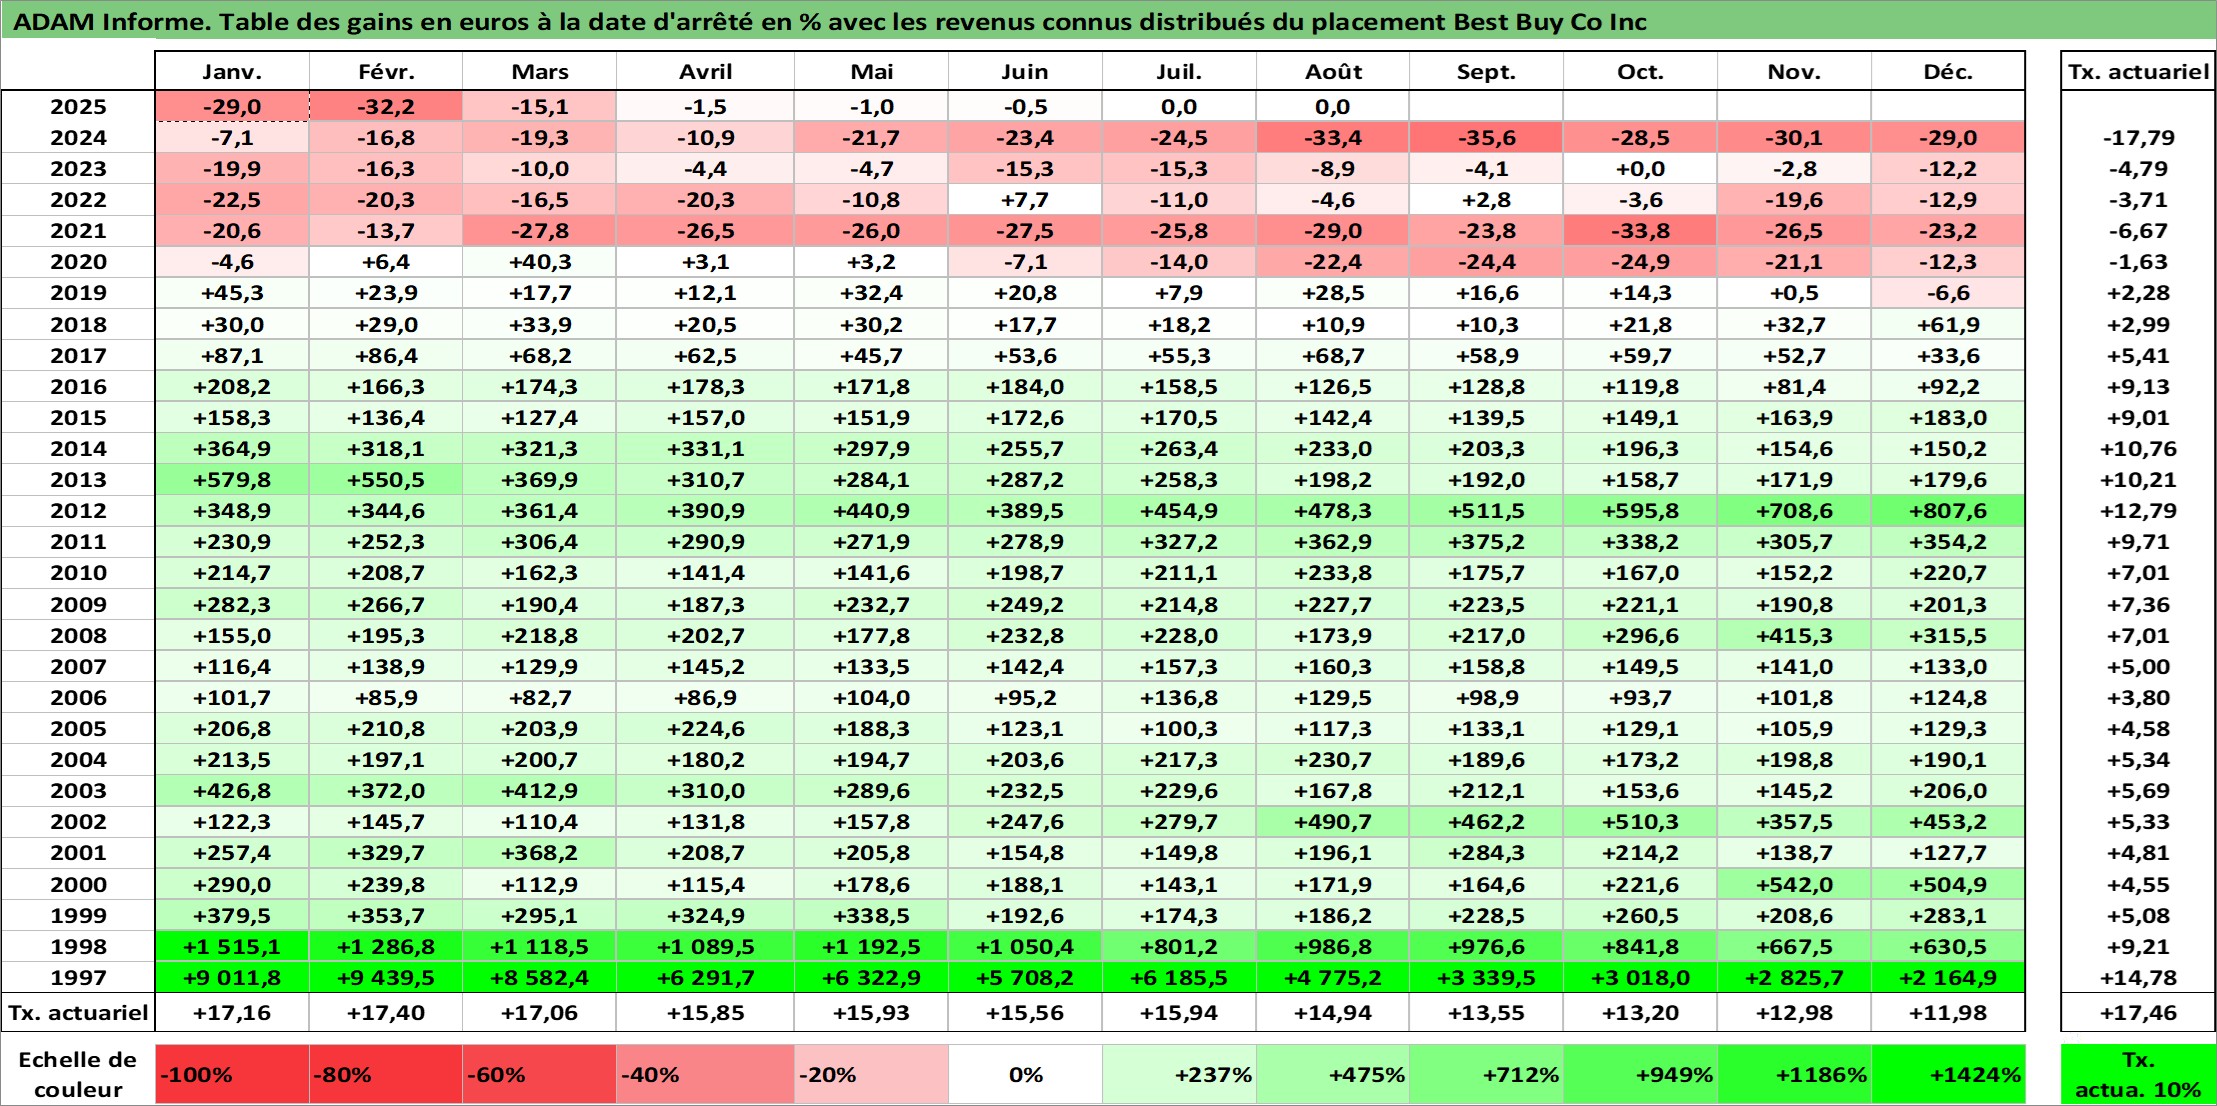Screen dimensions: 2217x1106
Task: Click the +17,40 February actuarial rate
Action: point(386,1012)
